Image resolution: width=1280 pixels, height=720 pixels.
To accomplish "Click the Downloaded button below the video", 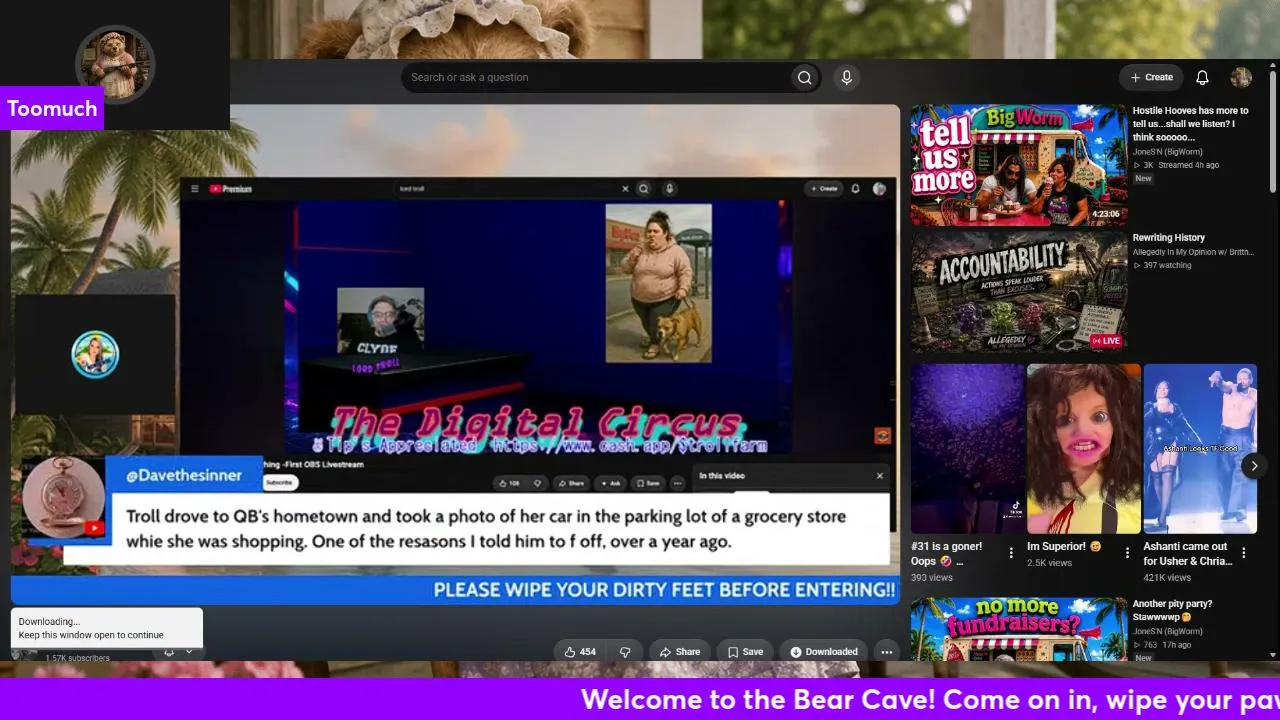I will point(824,652).
